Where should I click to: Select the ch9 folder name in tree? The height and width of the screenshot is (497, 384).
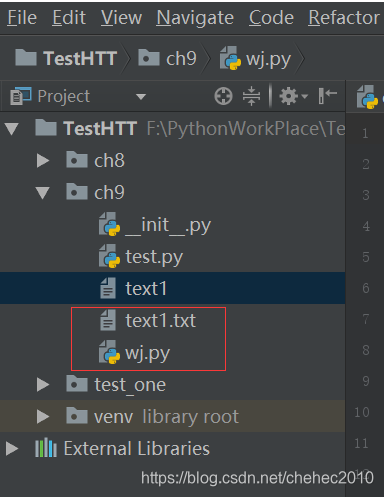[109, 193]
